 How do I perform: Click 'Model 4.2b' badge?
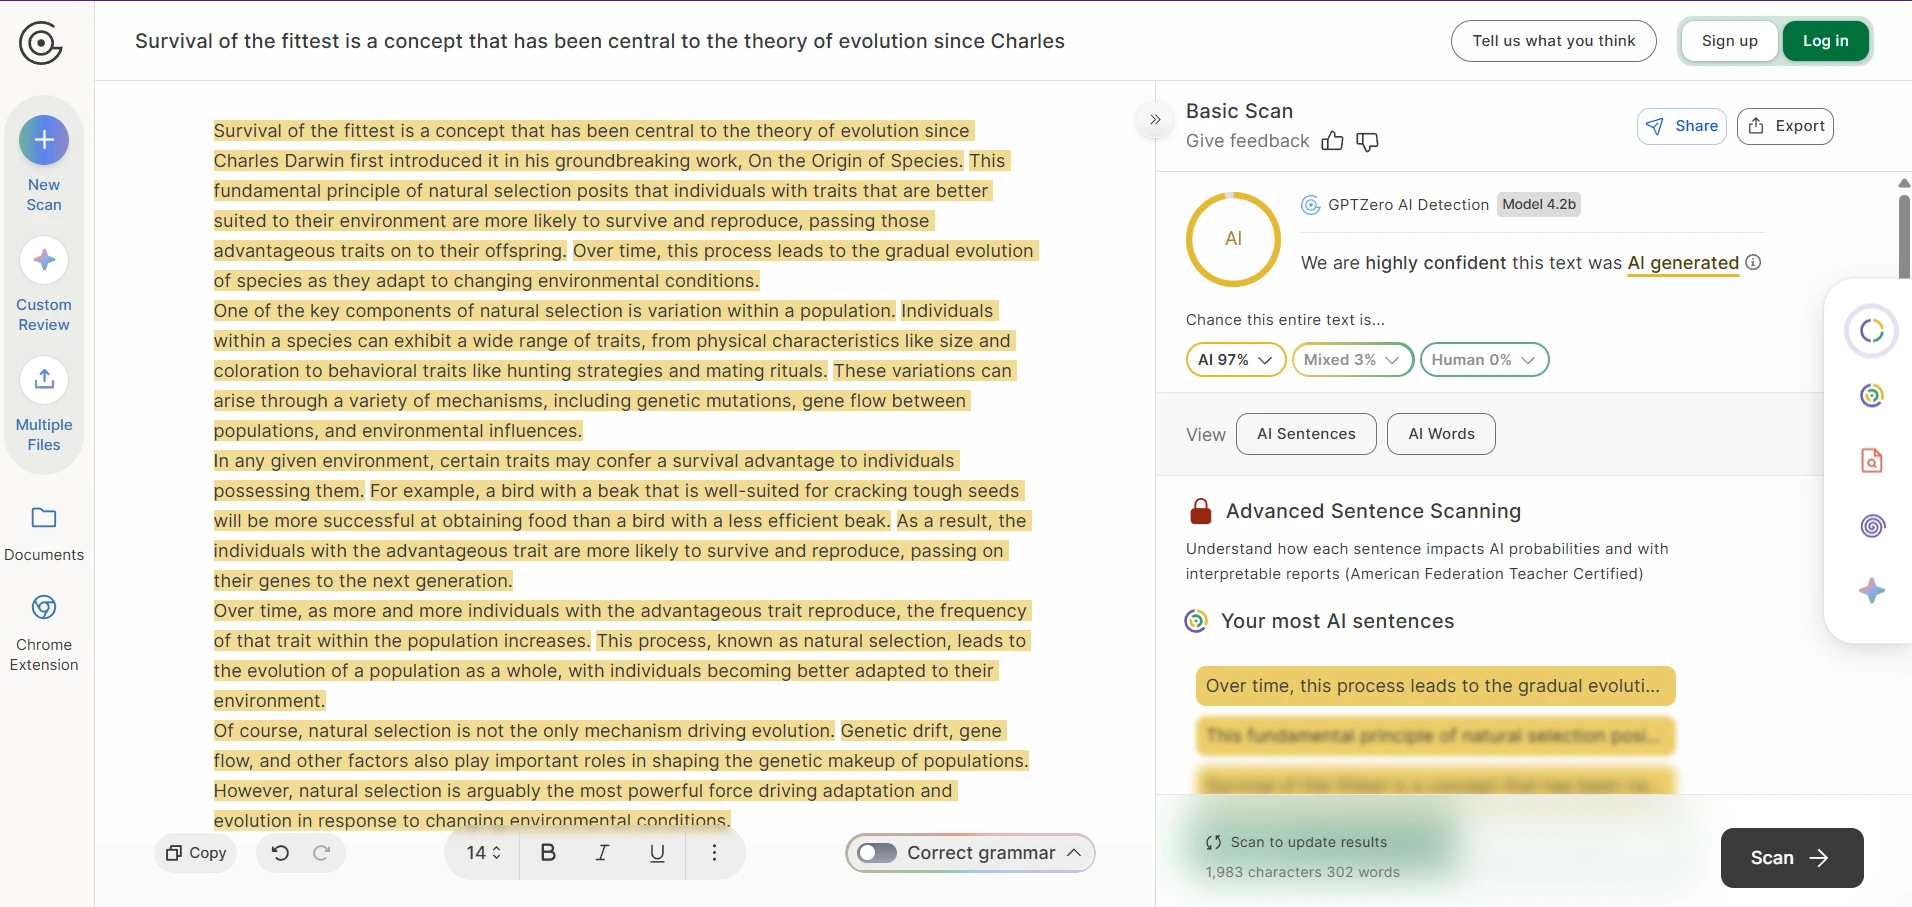pyautogui.click(x=1539, y=205)
